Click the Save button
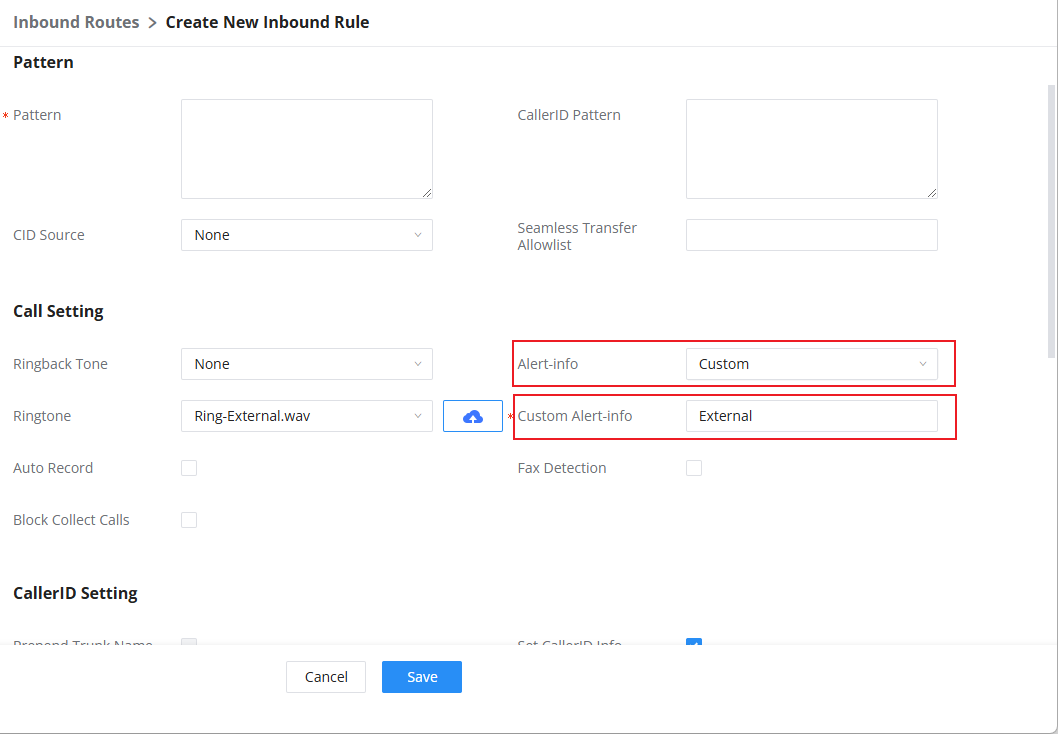The image size is (1058, 734). 422,677
